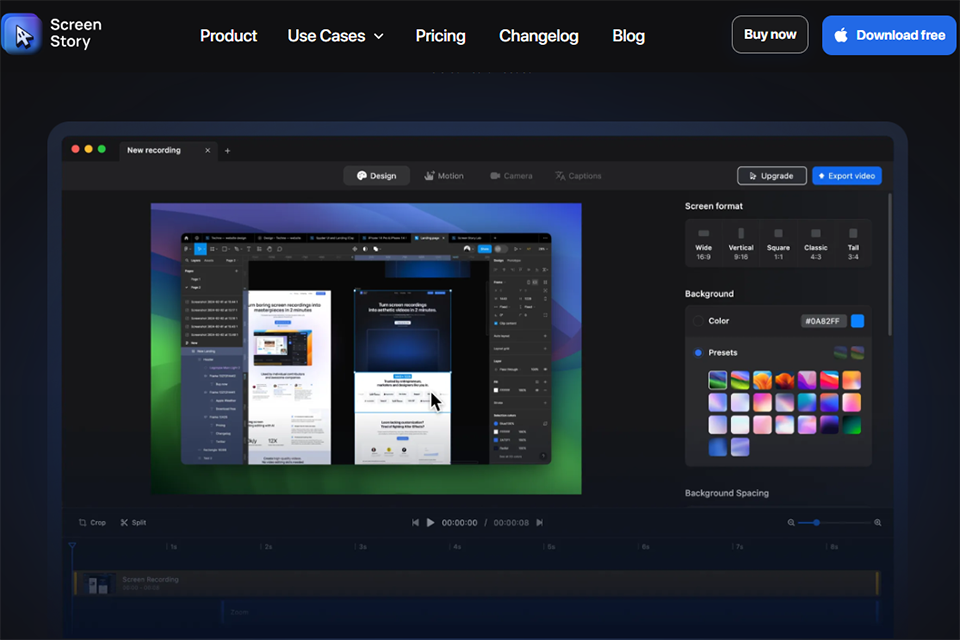Pick the darker variant thumbnail beside Presets

[840, 352]
